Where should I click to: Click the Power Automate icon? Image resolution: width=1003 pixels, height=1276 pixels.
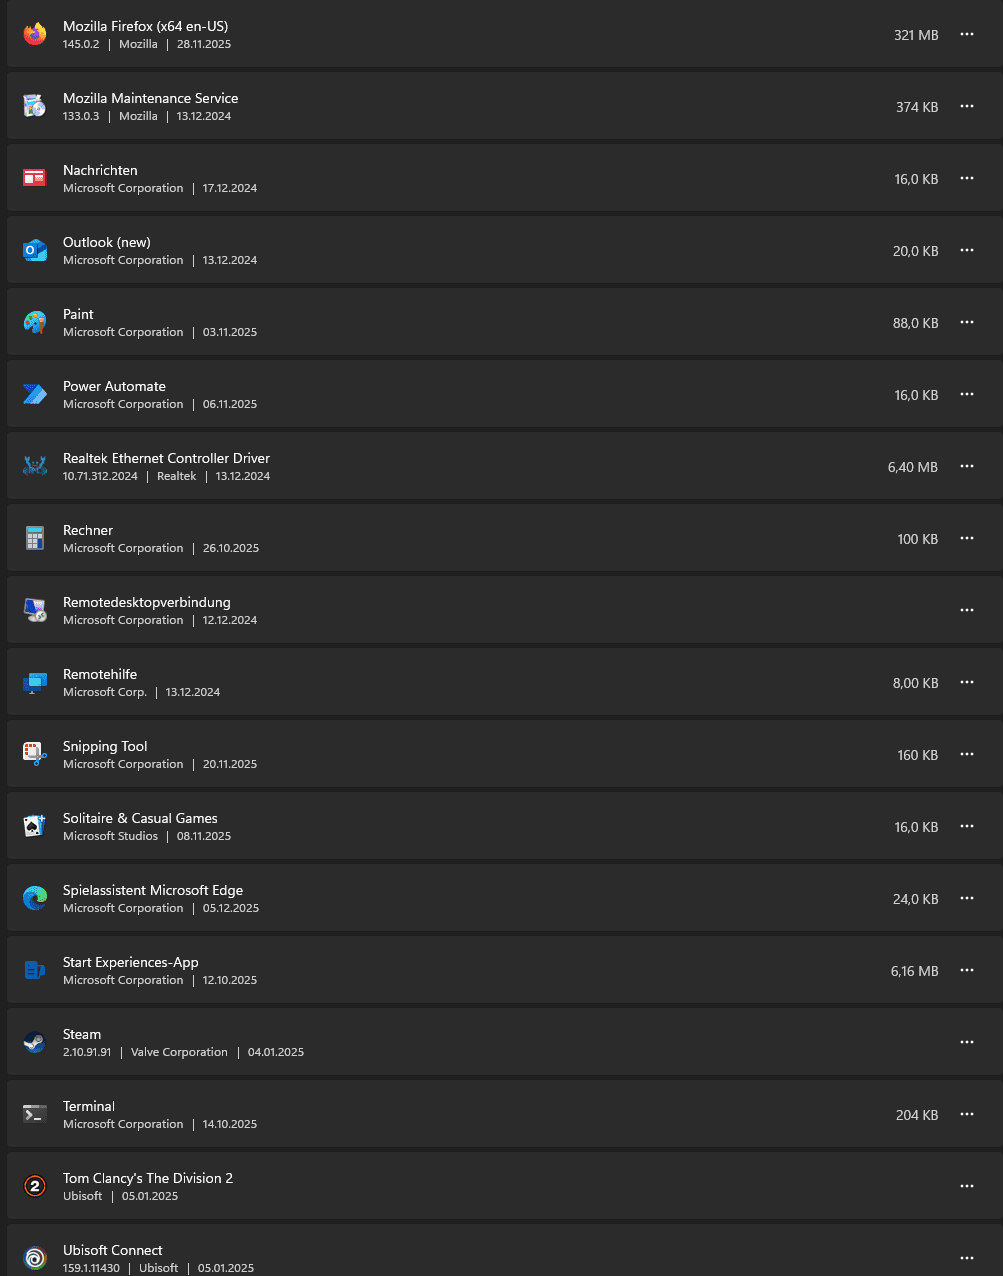(35, 394)
